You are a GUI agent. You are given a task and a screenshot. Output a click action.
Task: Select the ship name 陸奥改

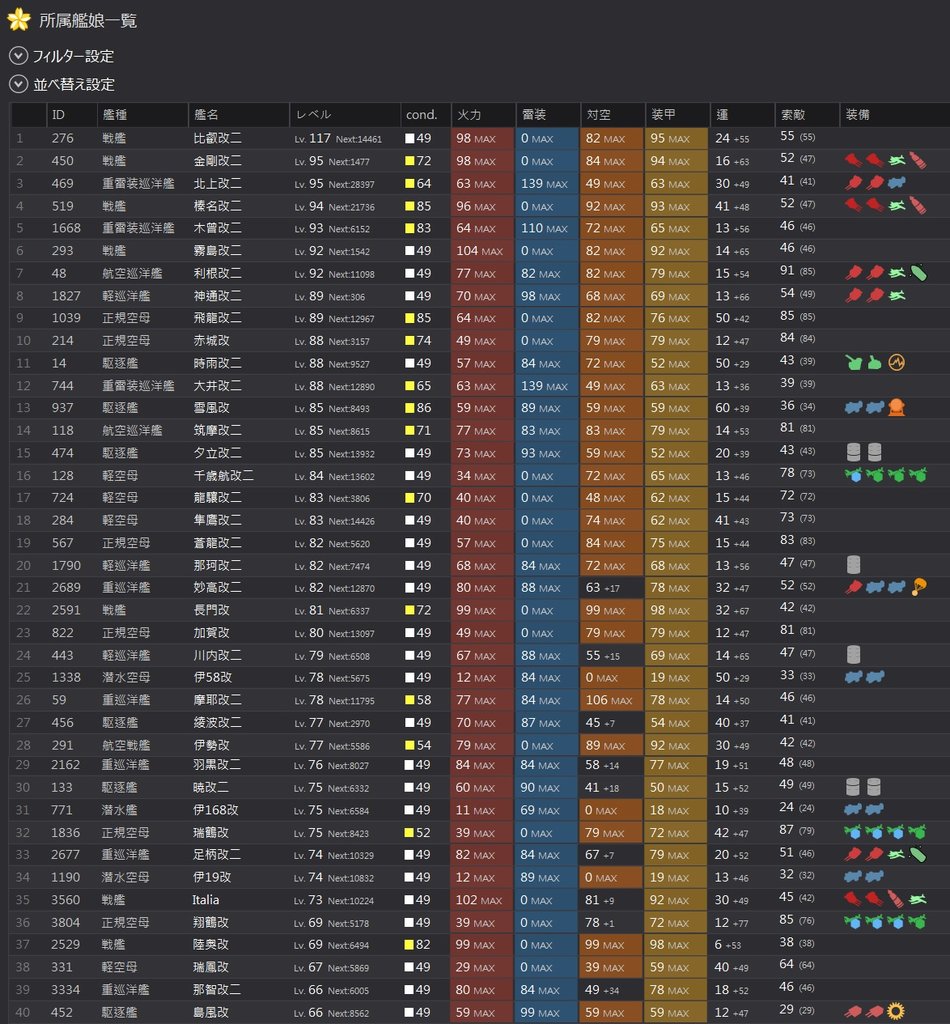211,944
